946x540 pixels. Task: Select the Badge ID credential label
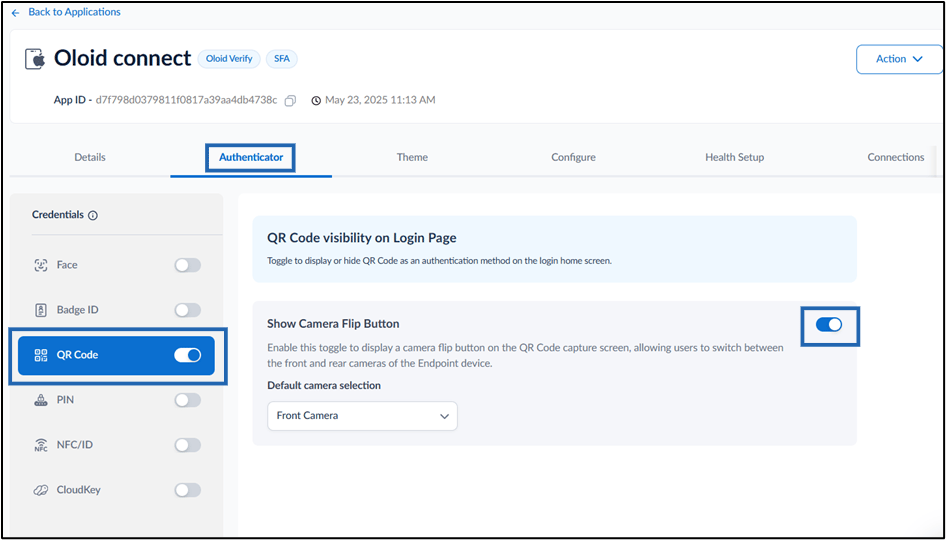pos(77,310)
